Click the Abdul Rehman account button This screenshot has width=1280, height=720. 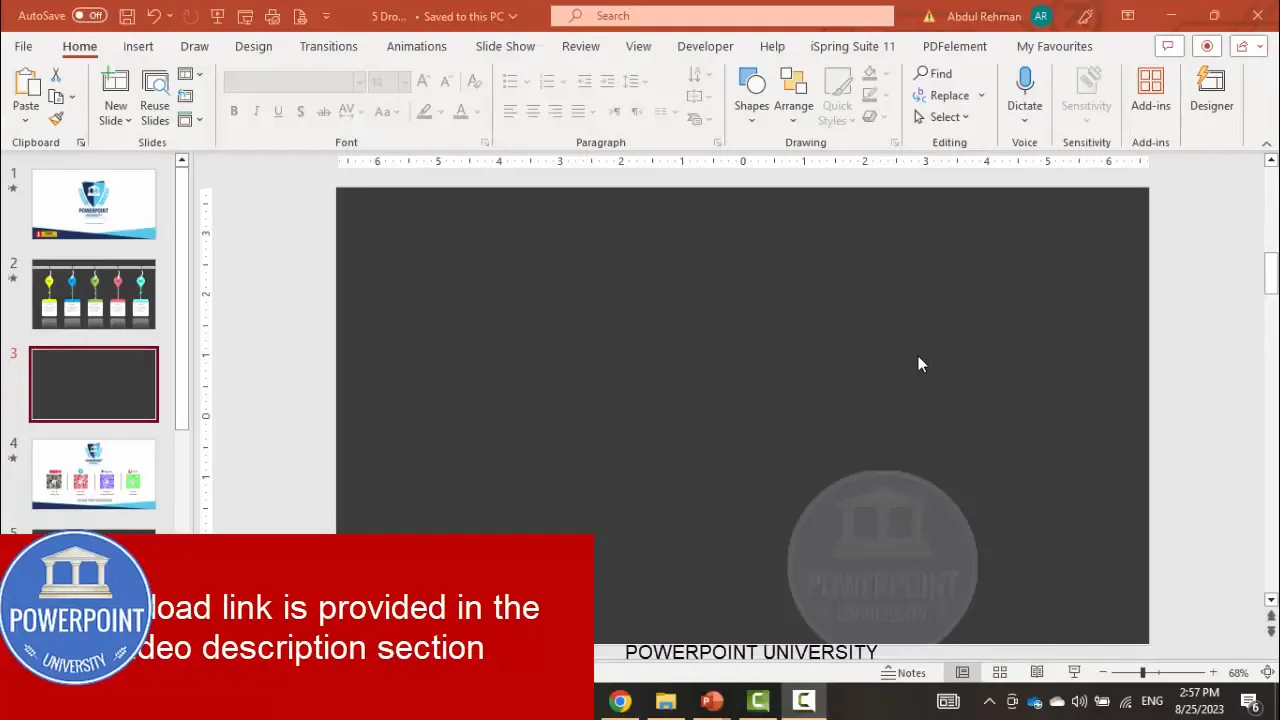tap(999, 16)
